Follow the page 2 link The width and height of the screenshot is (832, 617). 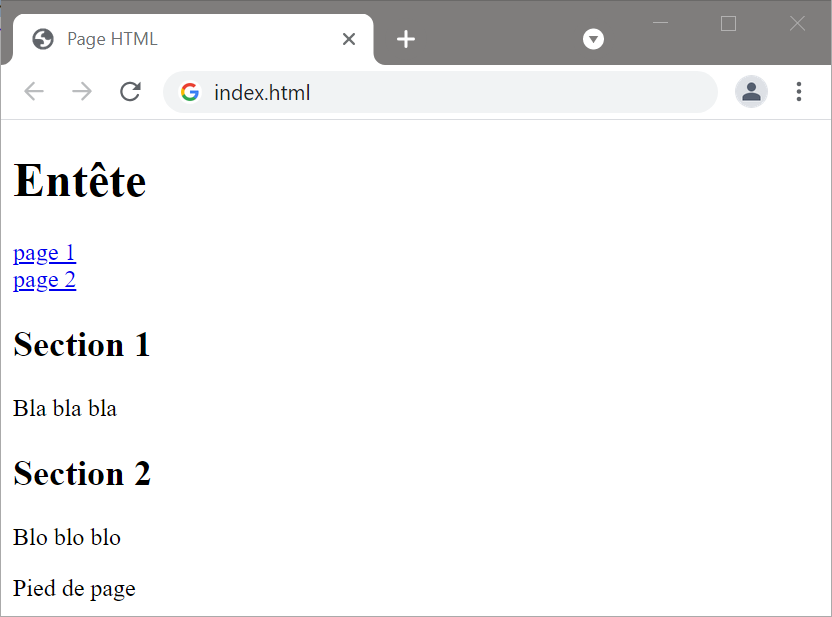click(x=45, y=280)
